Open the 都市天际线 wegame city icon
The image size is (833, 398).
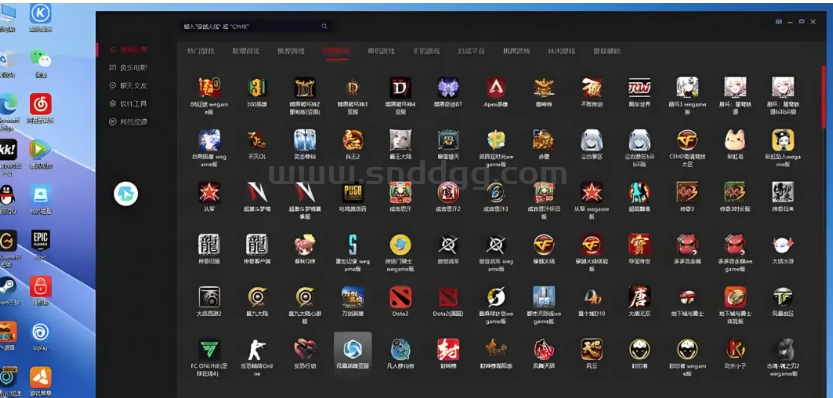tap(544, 297)
